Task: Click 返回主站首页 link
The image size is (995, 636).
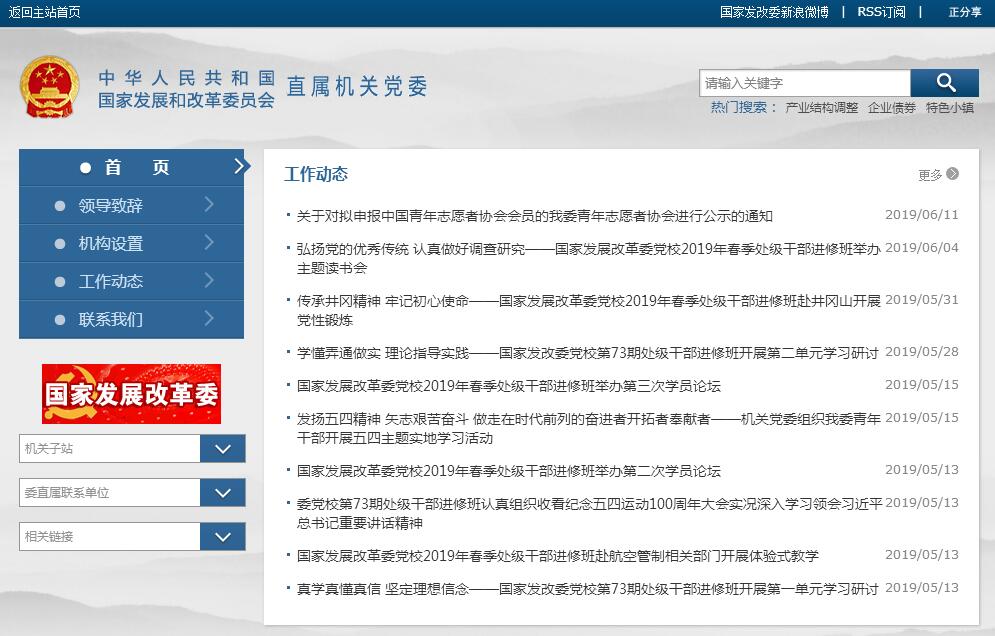Action: pos(45,12)
